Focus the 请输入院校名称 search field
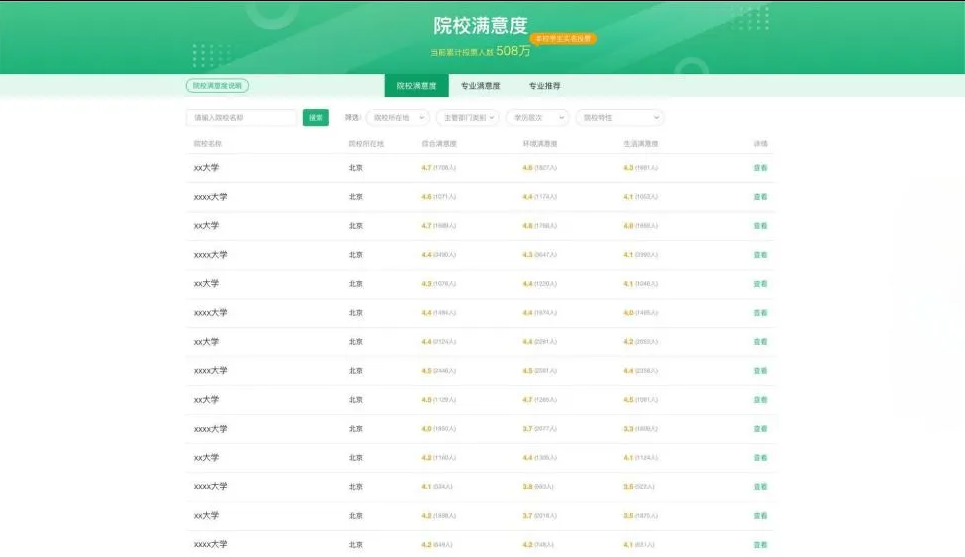The width and height of the screenshot is (965, 557). coord(242,118)
